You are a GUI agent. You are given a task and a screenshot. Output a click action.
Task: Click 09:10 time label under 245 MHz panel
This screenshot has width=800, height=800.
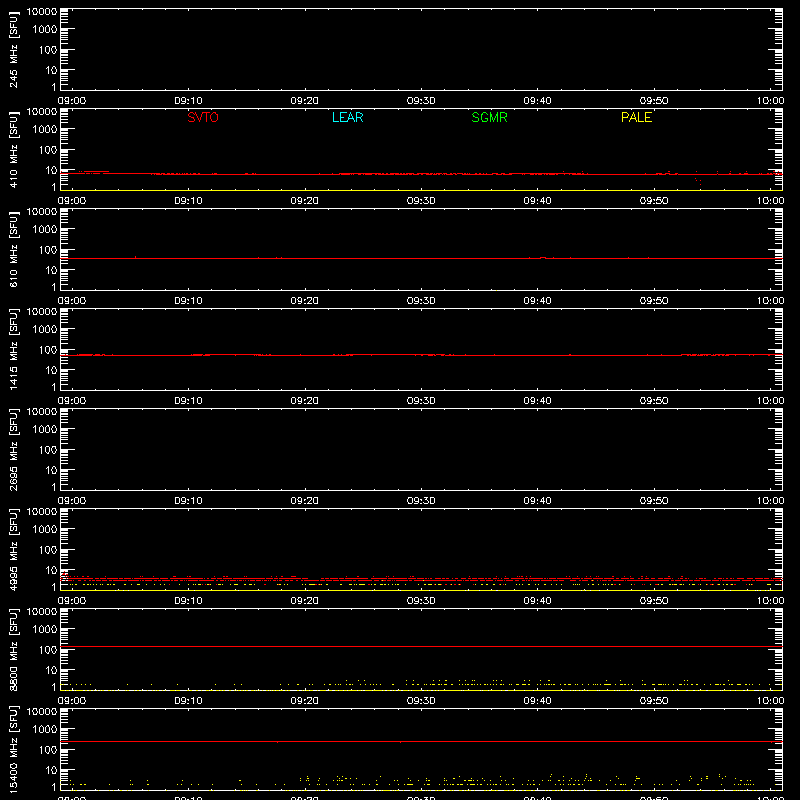coord(188,101)
